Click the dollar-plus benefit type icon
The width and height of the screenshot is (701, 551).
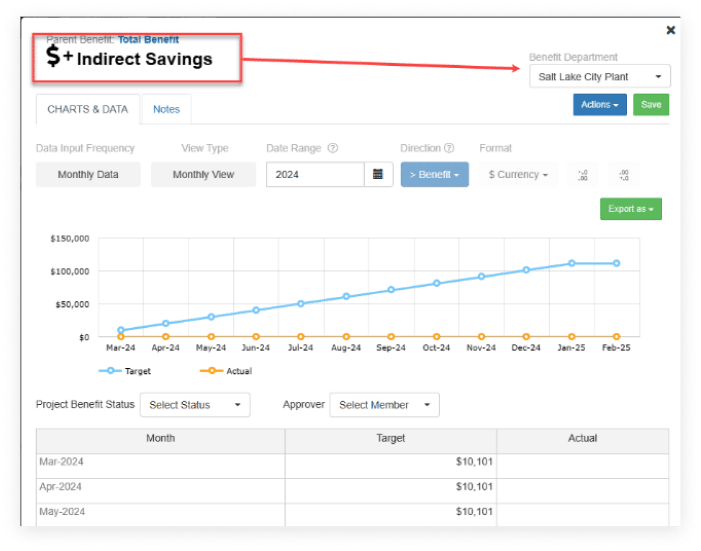pos(59,56)
